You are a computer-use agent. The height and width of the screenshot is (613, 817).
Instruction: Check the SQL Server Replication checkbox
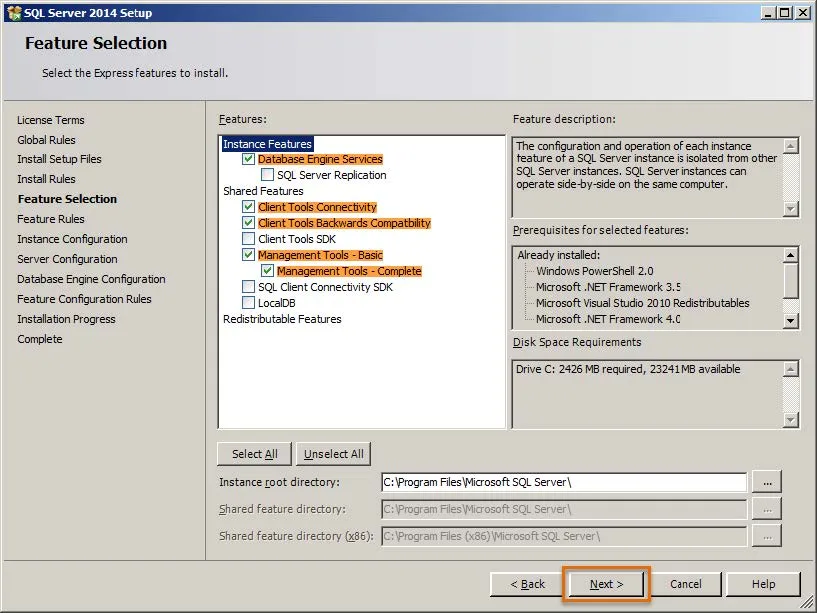tap(267, 175)
